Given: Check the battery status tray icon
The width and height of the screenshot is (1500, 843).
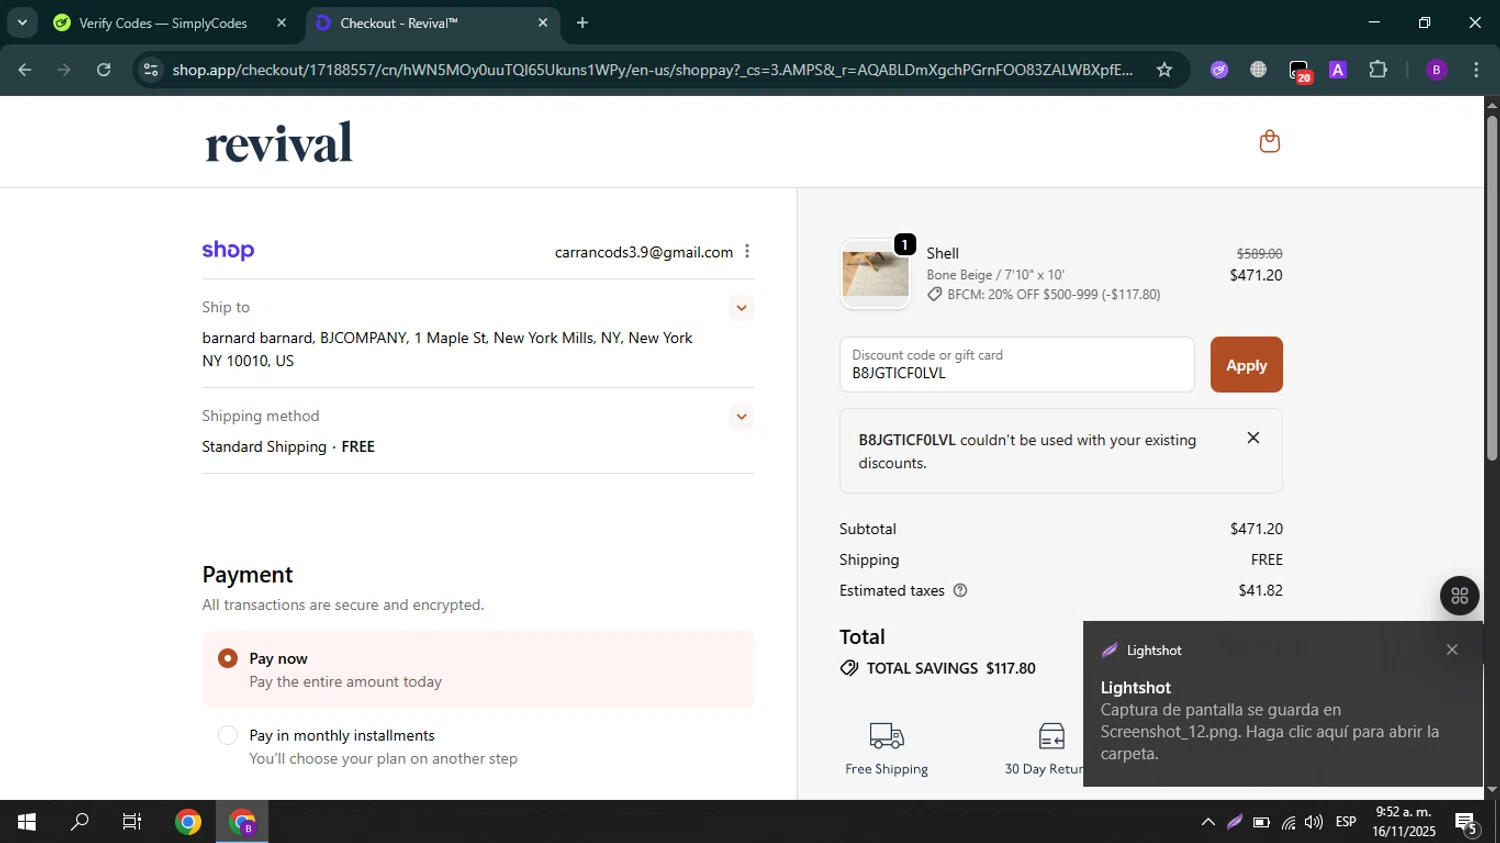Looking at the screenshot, I should 1261,822.
